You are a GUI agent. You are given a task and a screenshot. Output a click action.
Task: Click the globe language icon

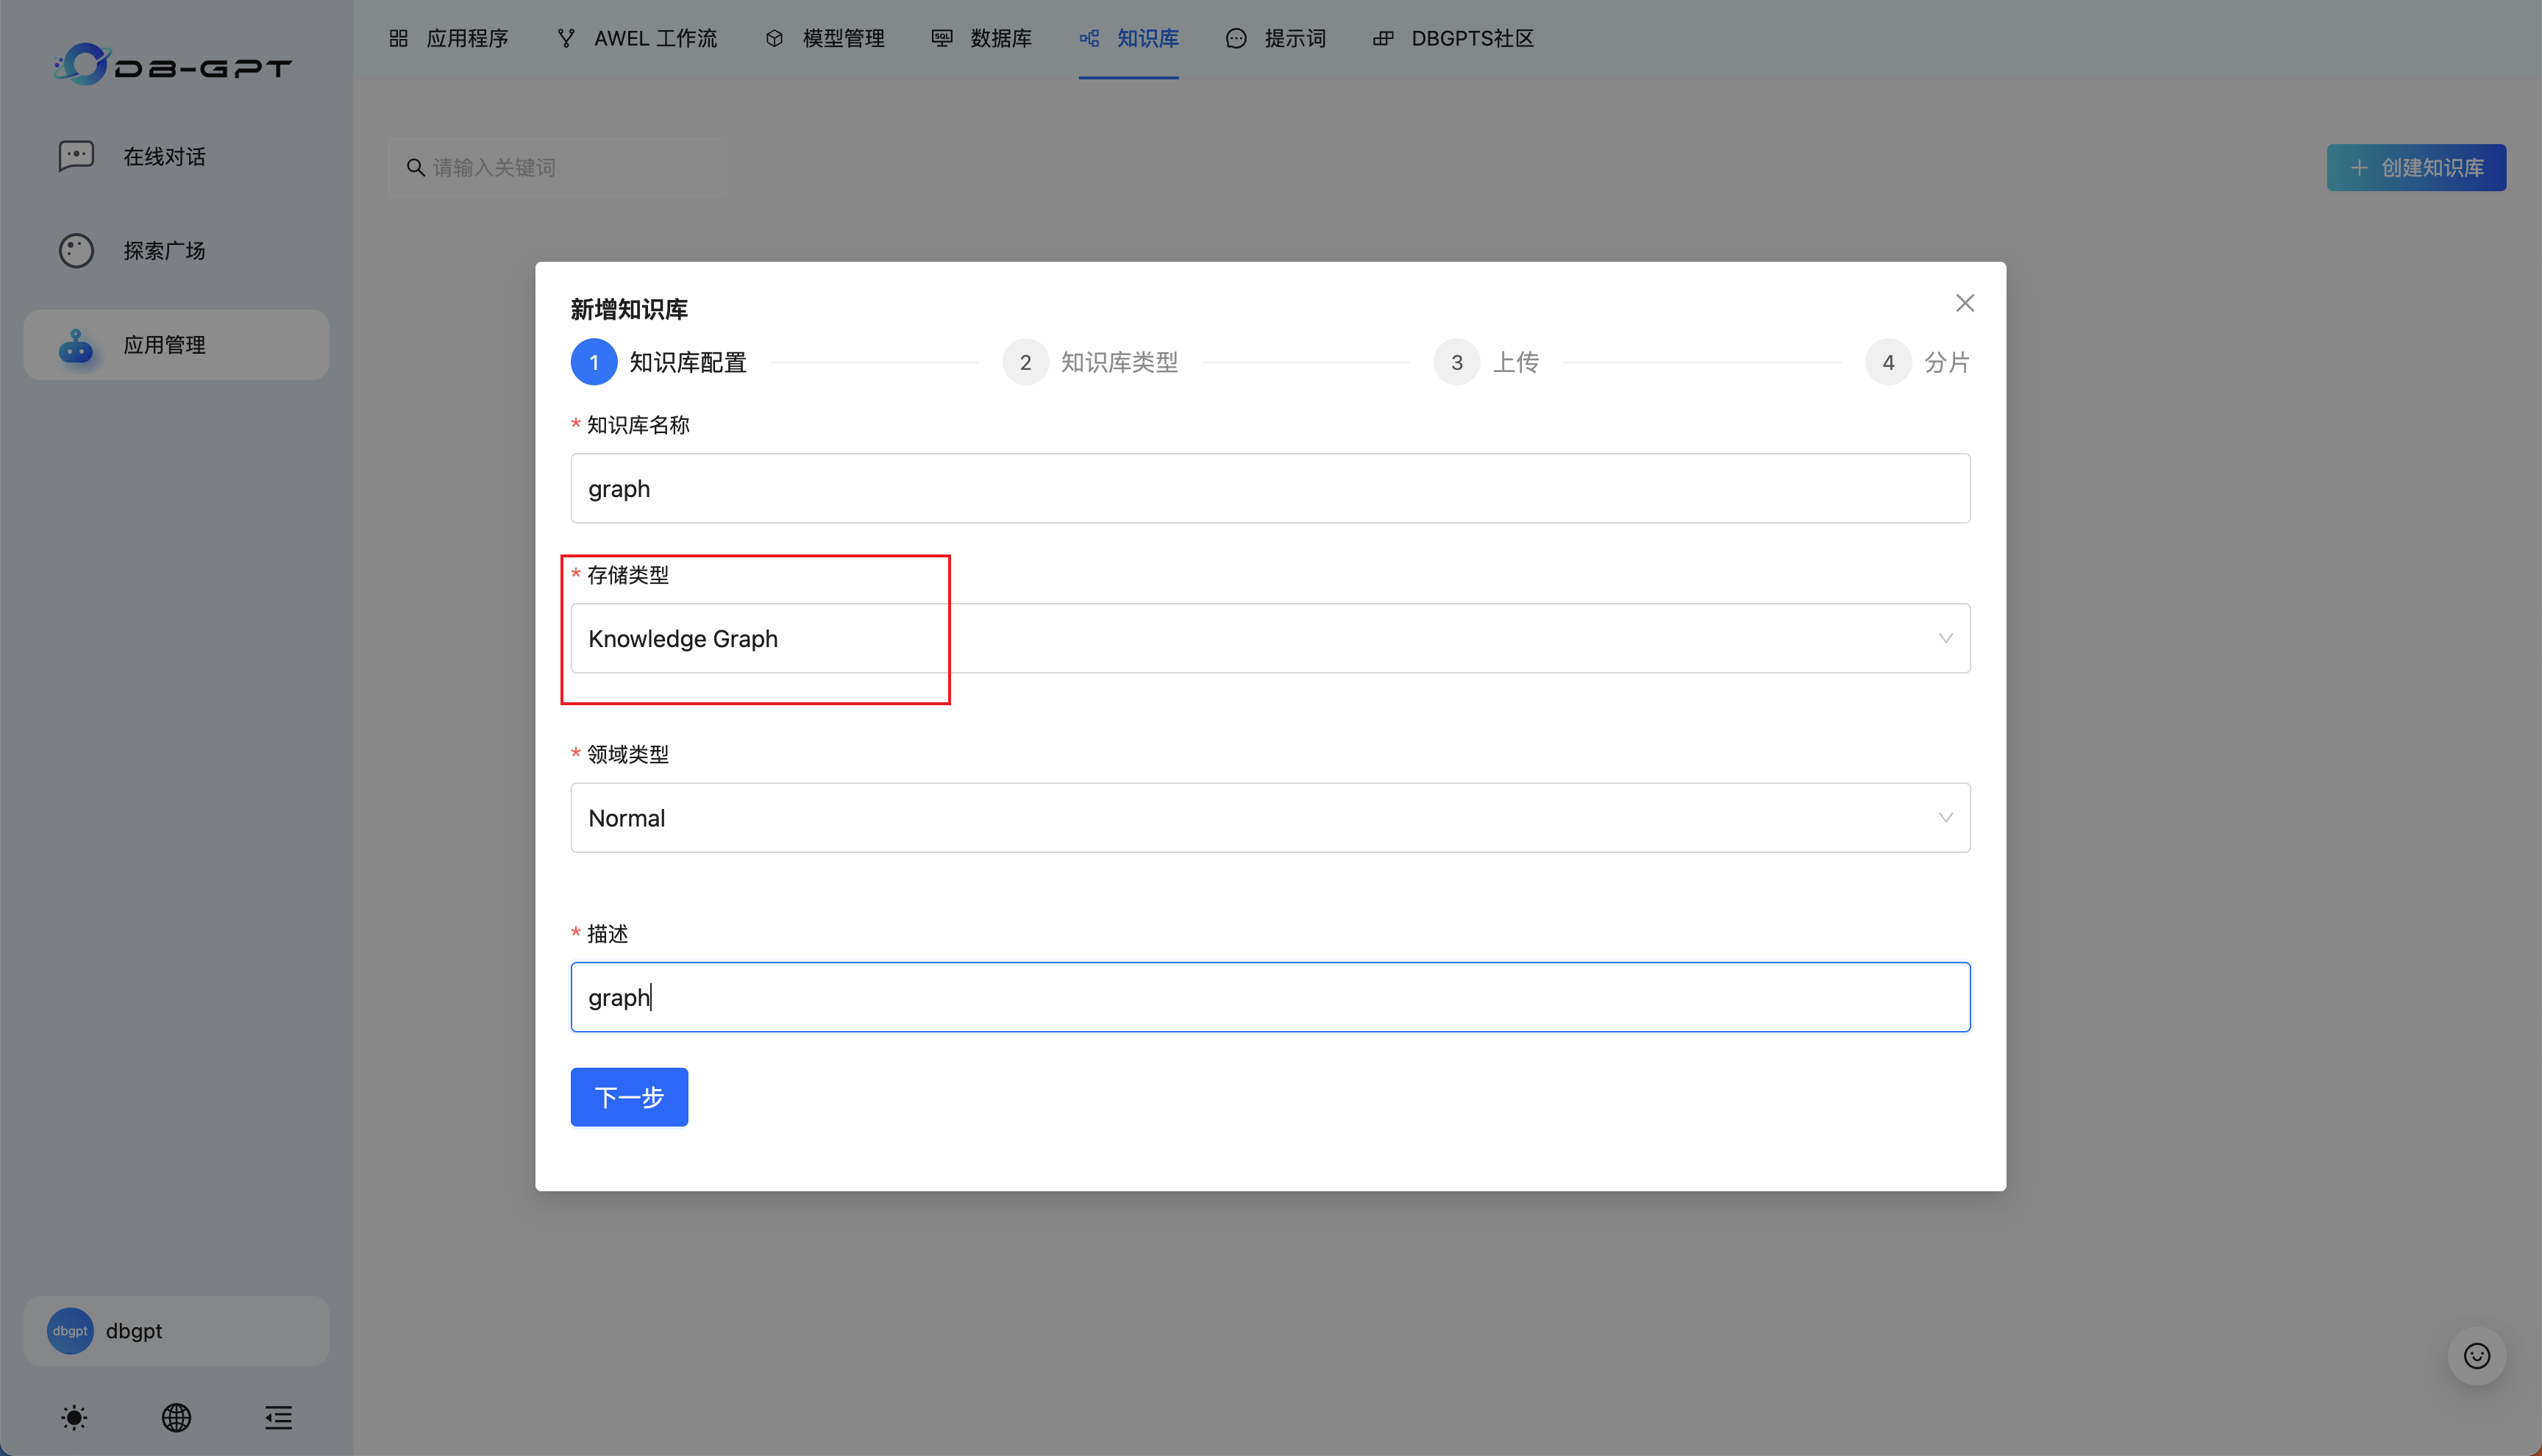(176, 1417)
